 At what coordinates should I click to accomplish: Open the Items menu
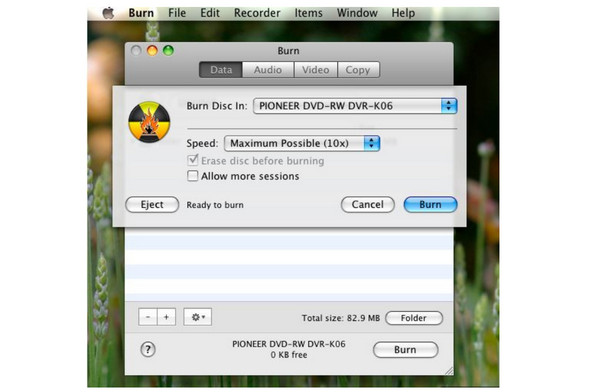click(x=308, y=13)
